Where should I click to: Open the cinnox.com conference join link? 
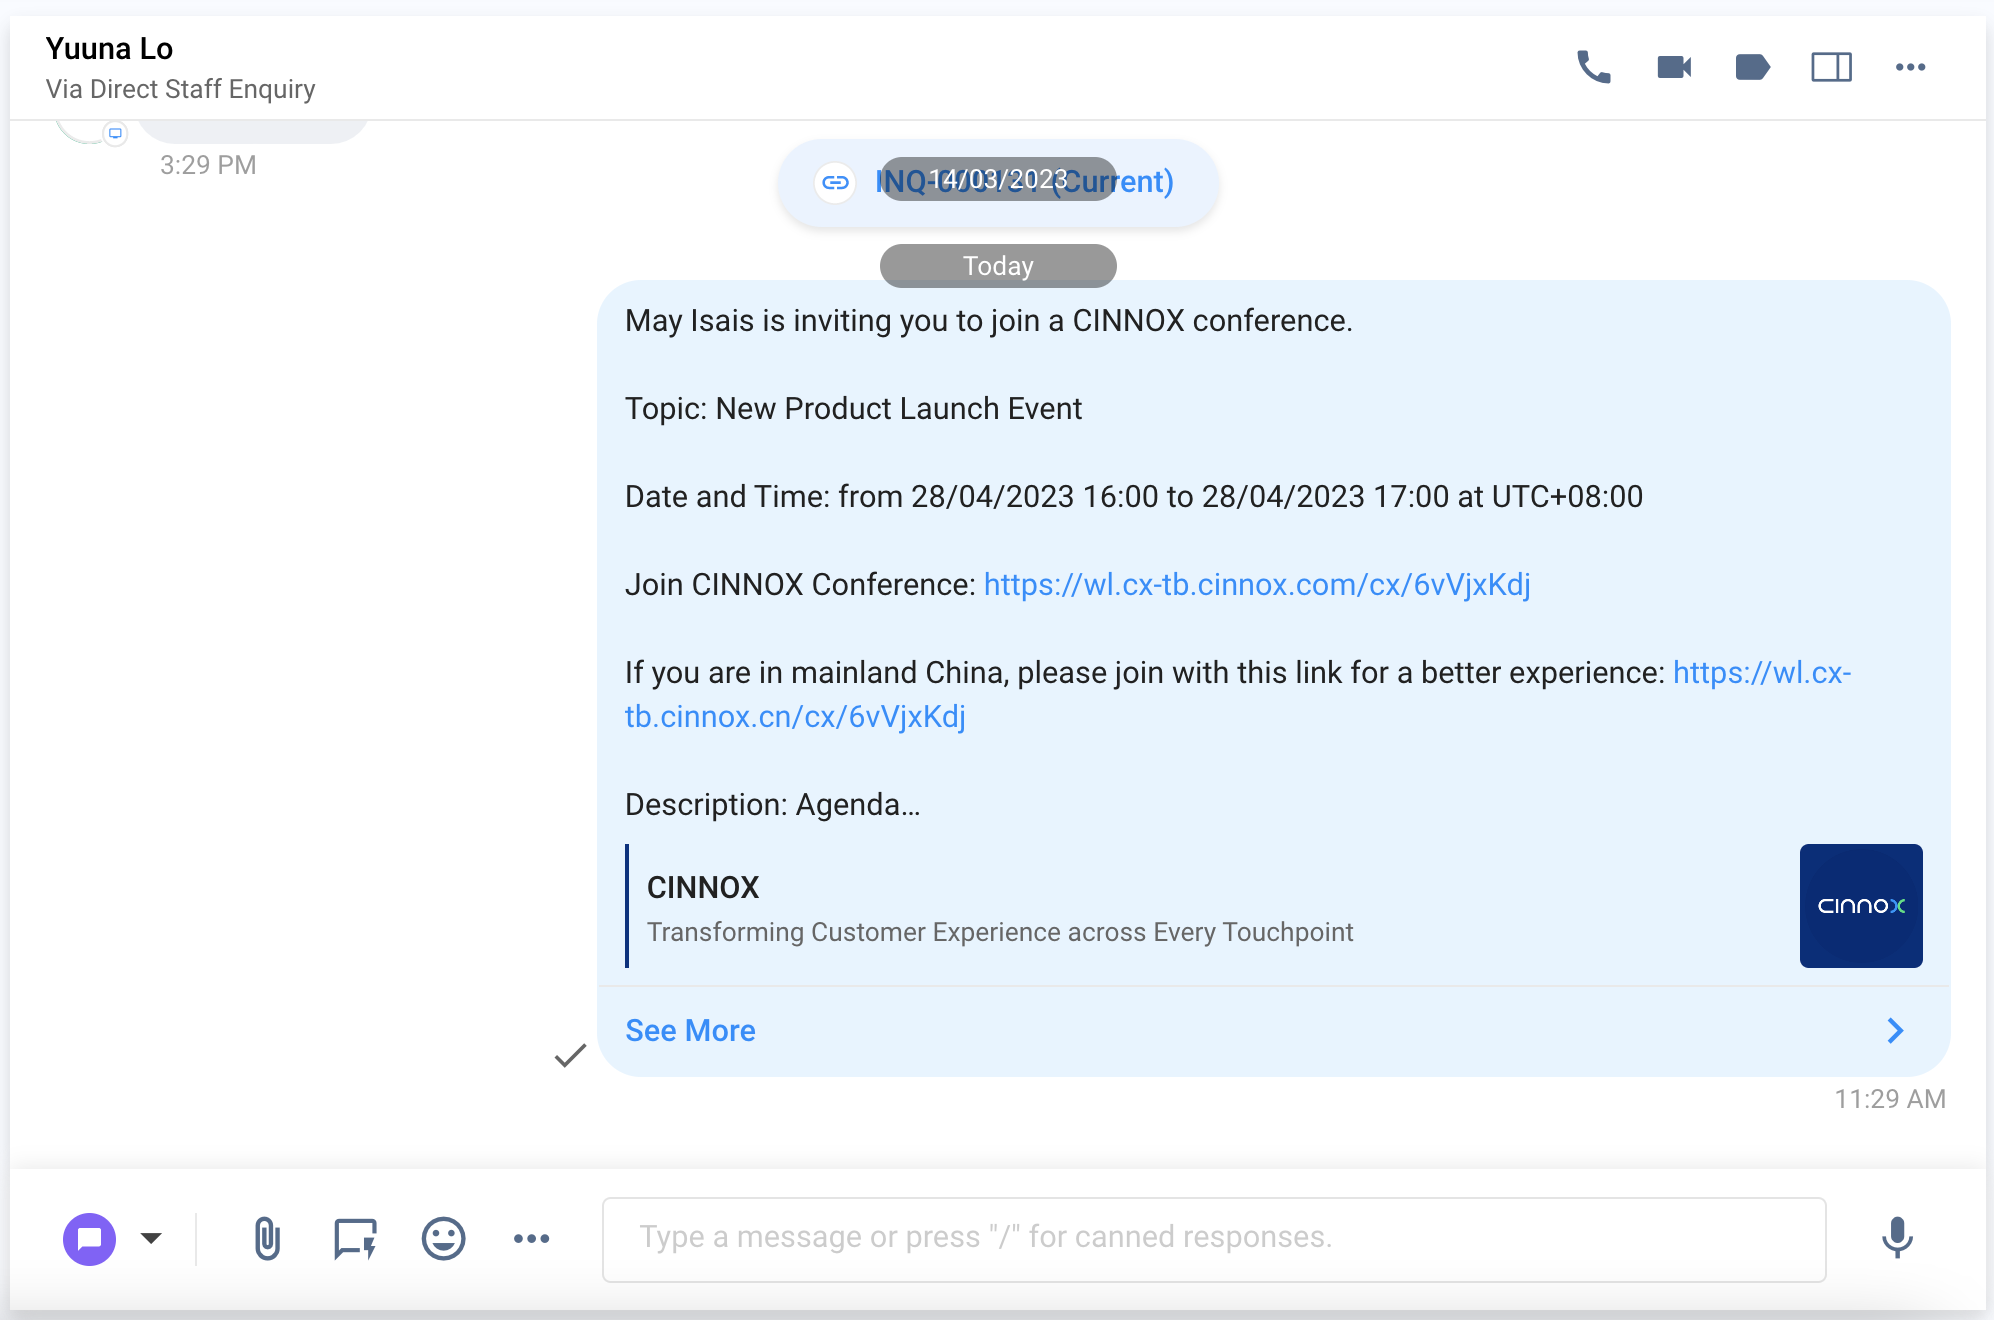click(1256, 585)
